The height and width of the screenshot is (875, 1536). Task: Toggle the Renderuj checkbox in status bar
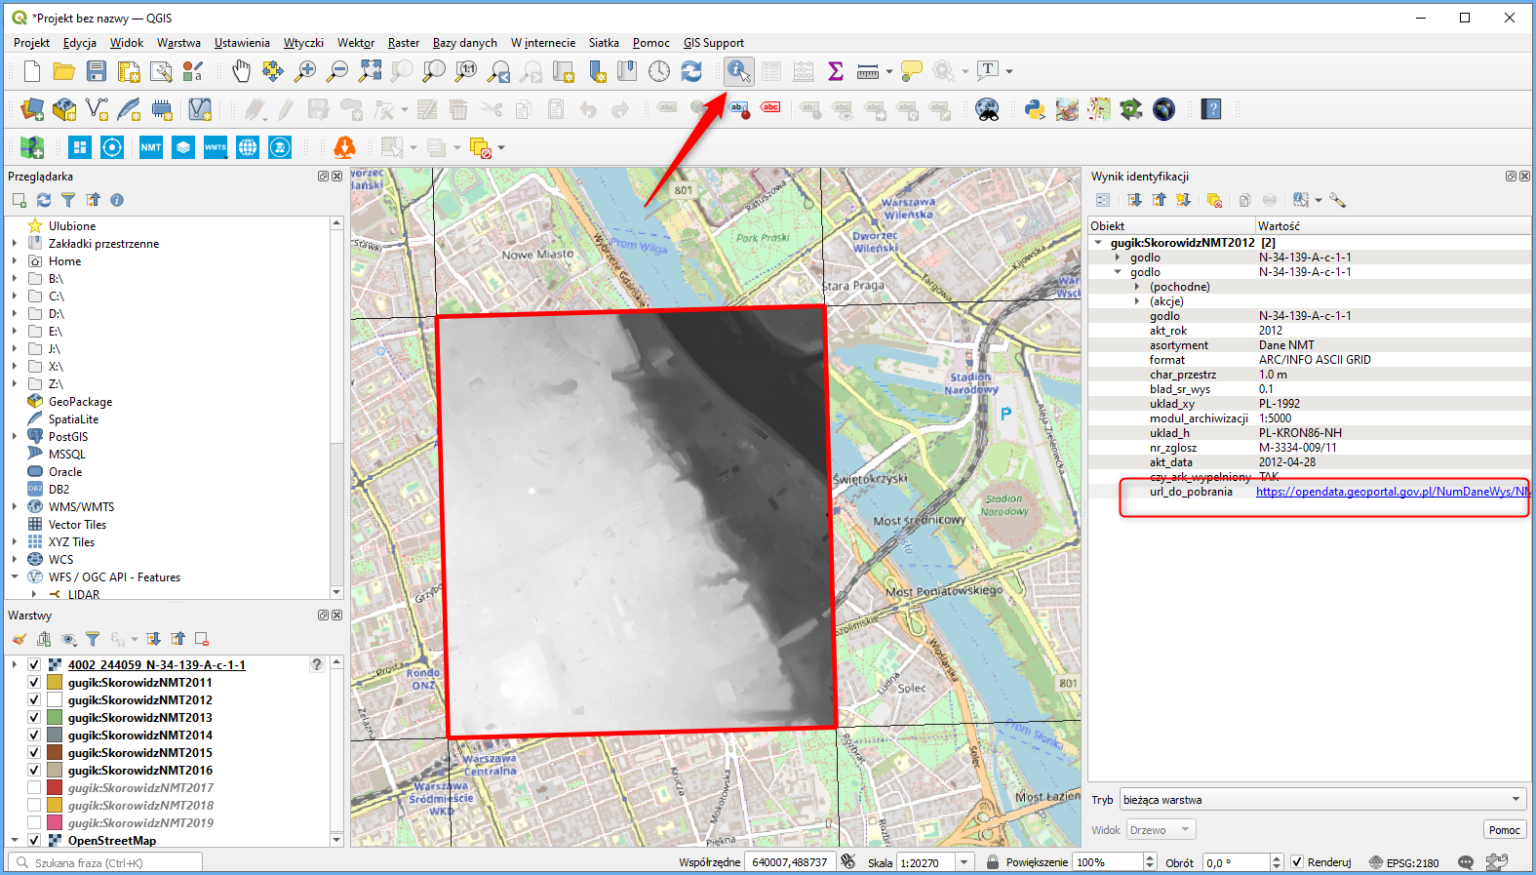click(x=1297, y=861)
